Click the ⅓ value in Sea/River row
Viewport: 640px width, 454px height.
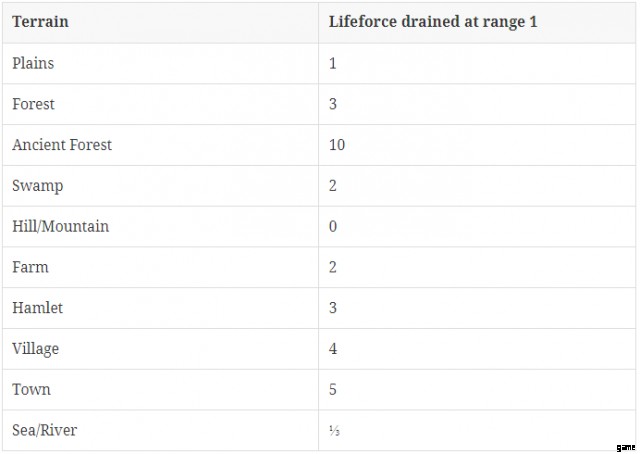pyautogui.click(x=334, y=430)
